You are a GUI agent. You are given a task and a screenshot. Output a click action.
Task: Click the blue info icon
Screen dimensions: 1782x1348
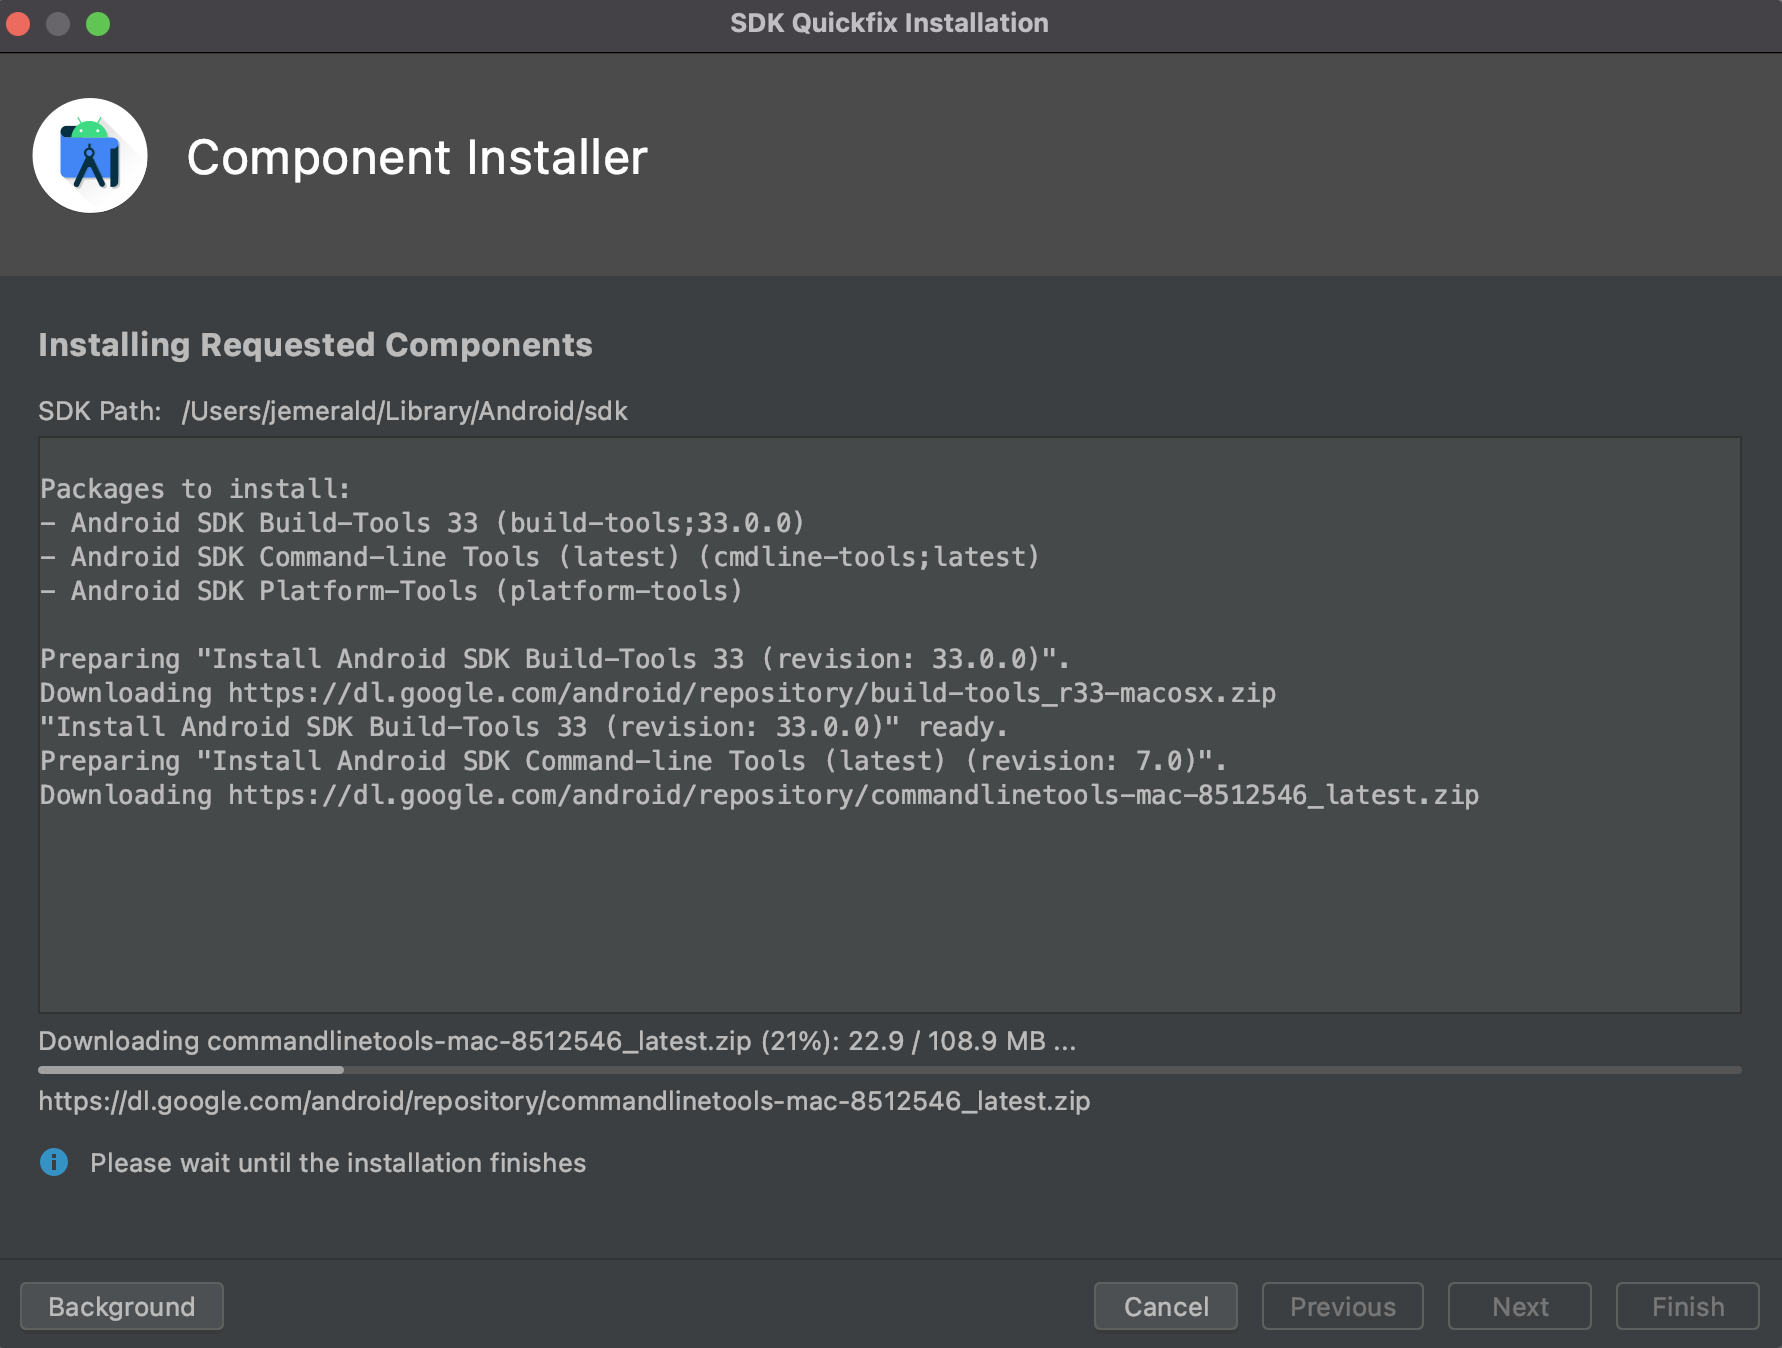[54, 1162]
